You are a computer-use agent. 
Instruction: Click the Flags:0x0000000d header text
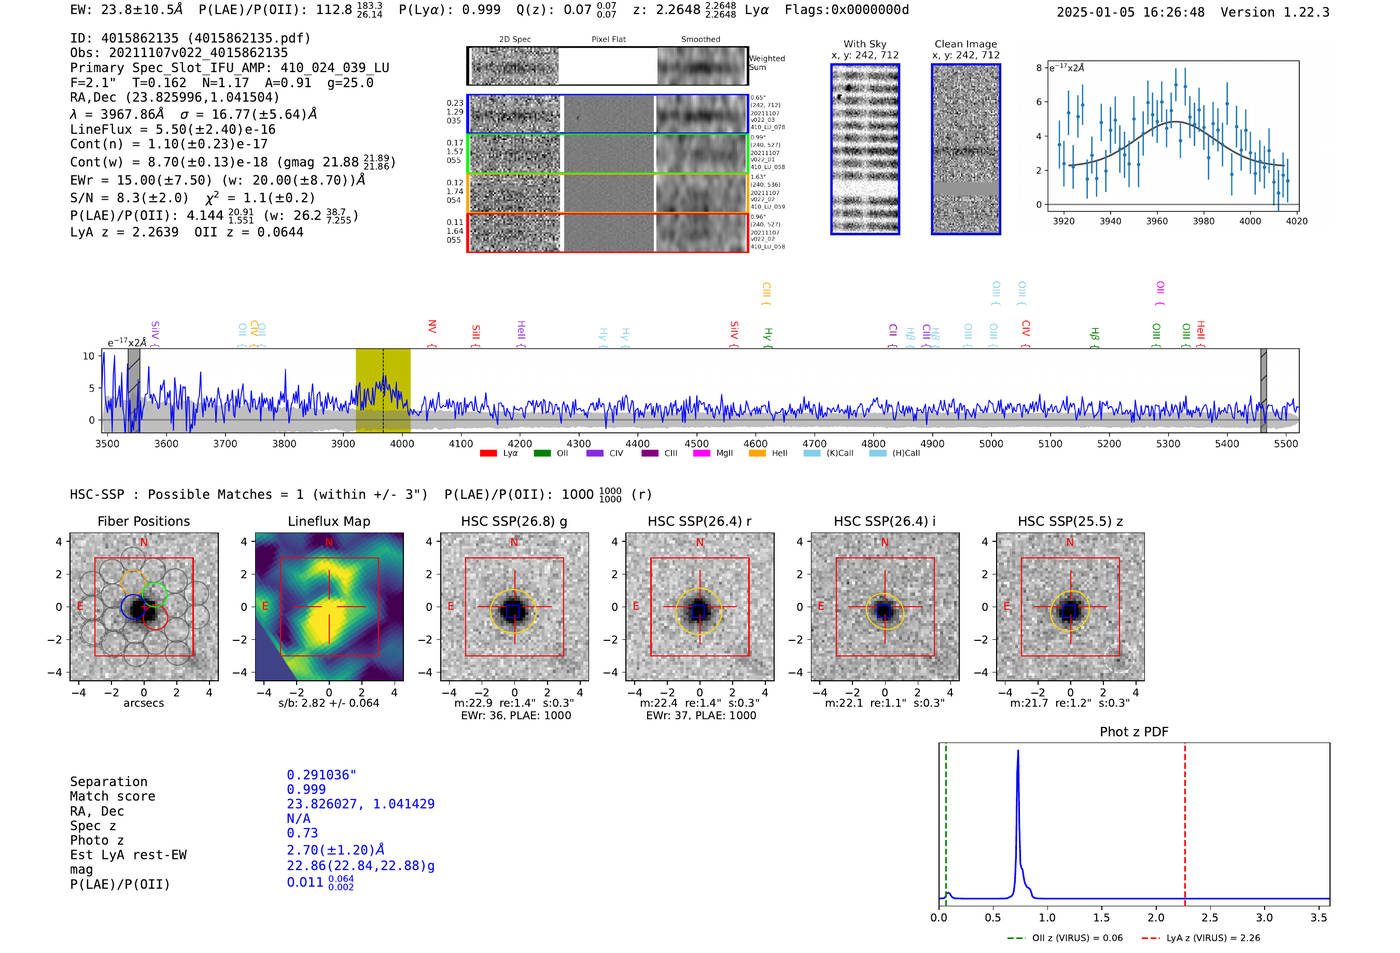click(x=847, y=10)
